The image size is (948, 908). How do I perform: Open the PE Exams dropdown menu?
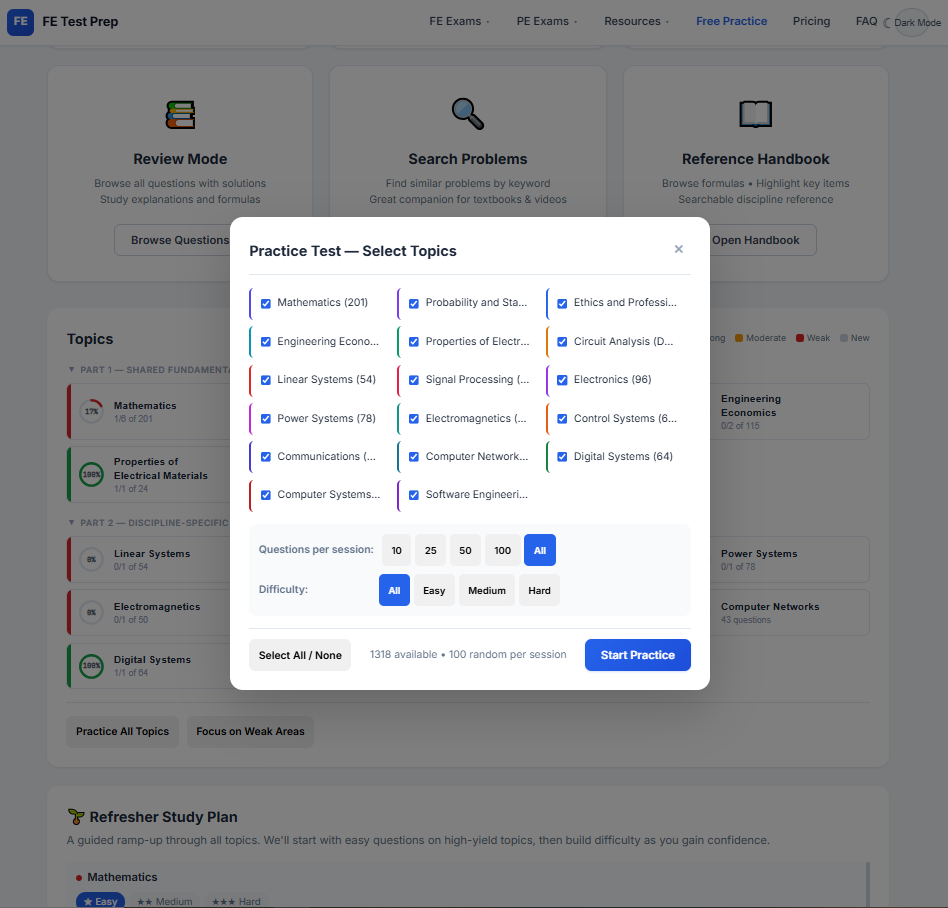(547, 21)
